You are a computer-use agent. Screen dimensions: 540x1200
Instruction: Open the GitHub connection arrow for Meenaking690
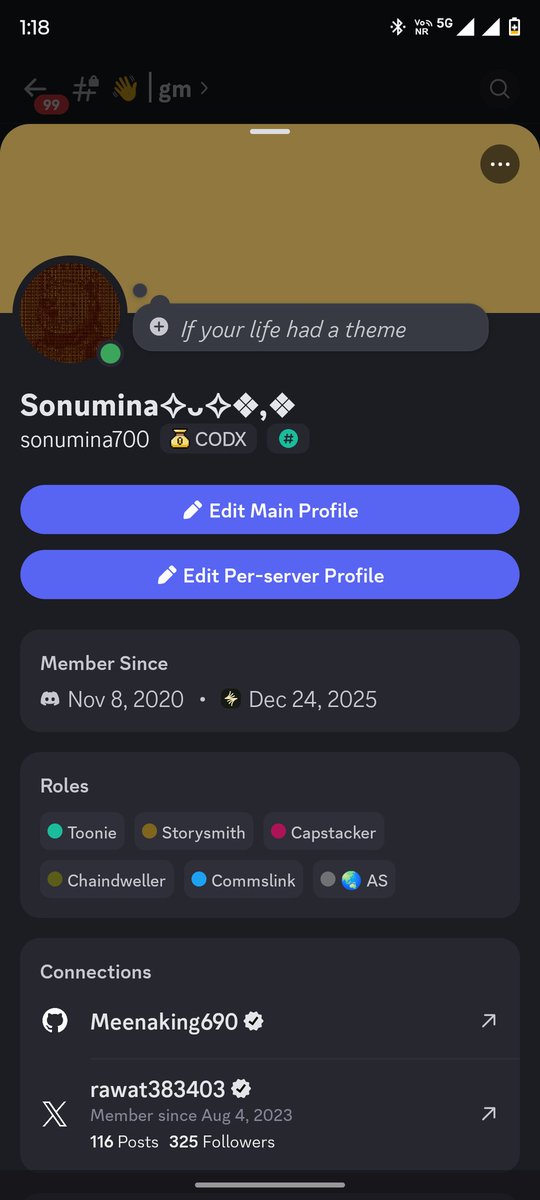488,1021
